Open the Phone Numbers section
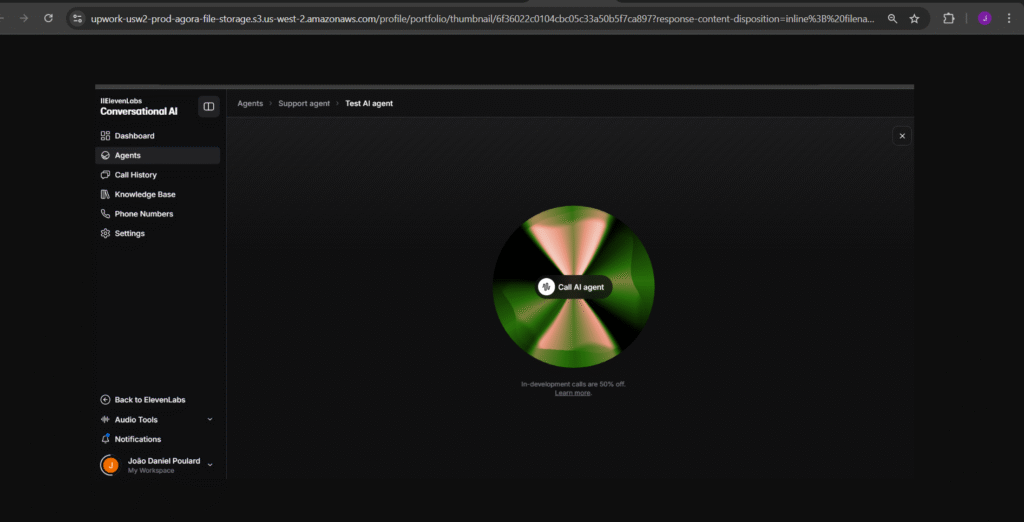Image resolution: width=1024 pixels, height=522 pixels. pos(143,214)
